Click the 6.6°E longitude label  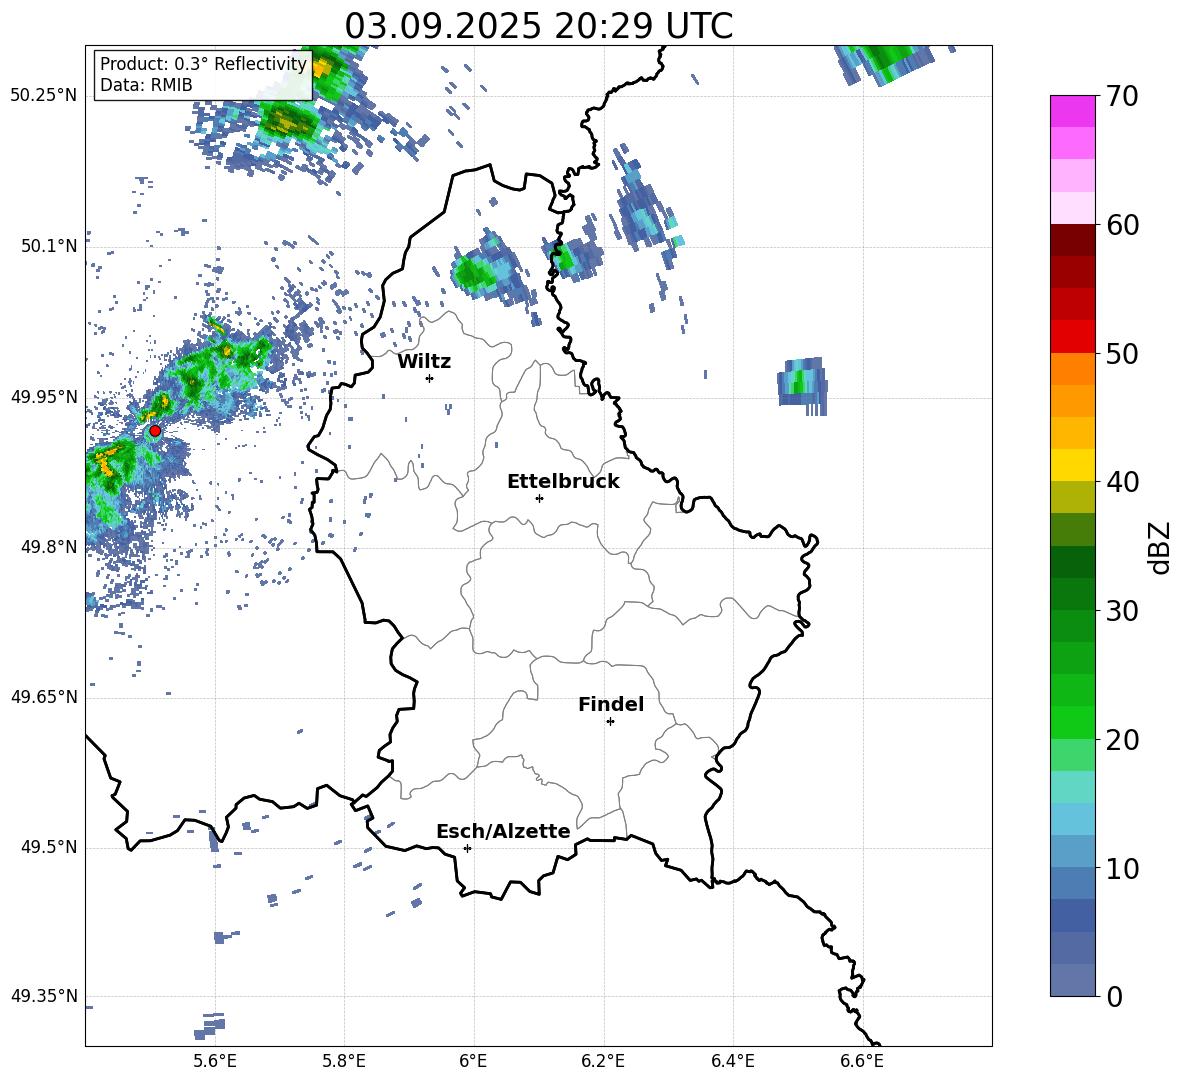pos(862,1061)
